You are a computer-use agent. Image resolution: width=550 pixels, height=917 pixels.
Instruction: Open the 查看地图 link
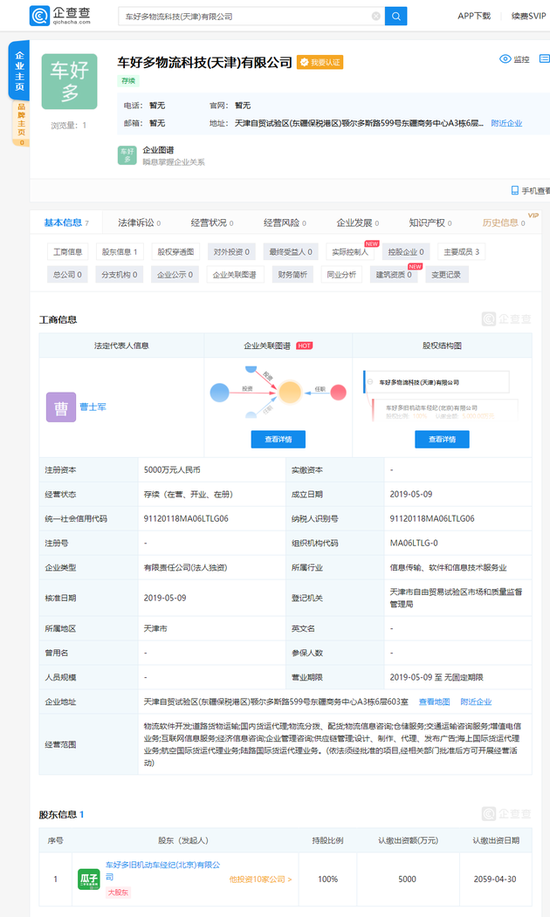434,702
